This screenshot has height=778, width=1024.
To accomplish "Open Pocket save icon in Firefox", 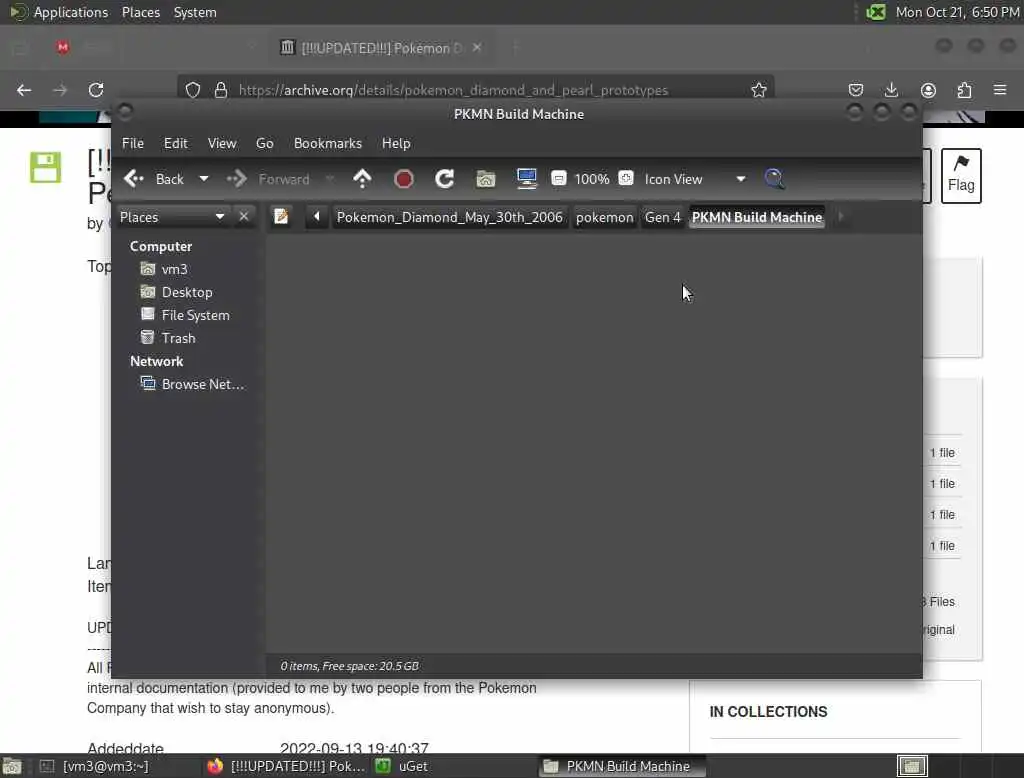I will coord(856,90).
